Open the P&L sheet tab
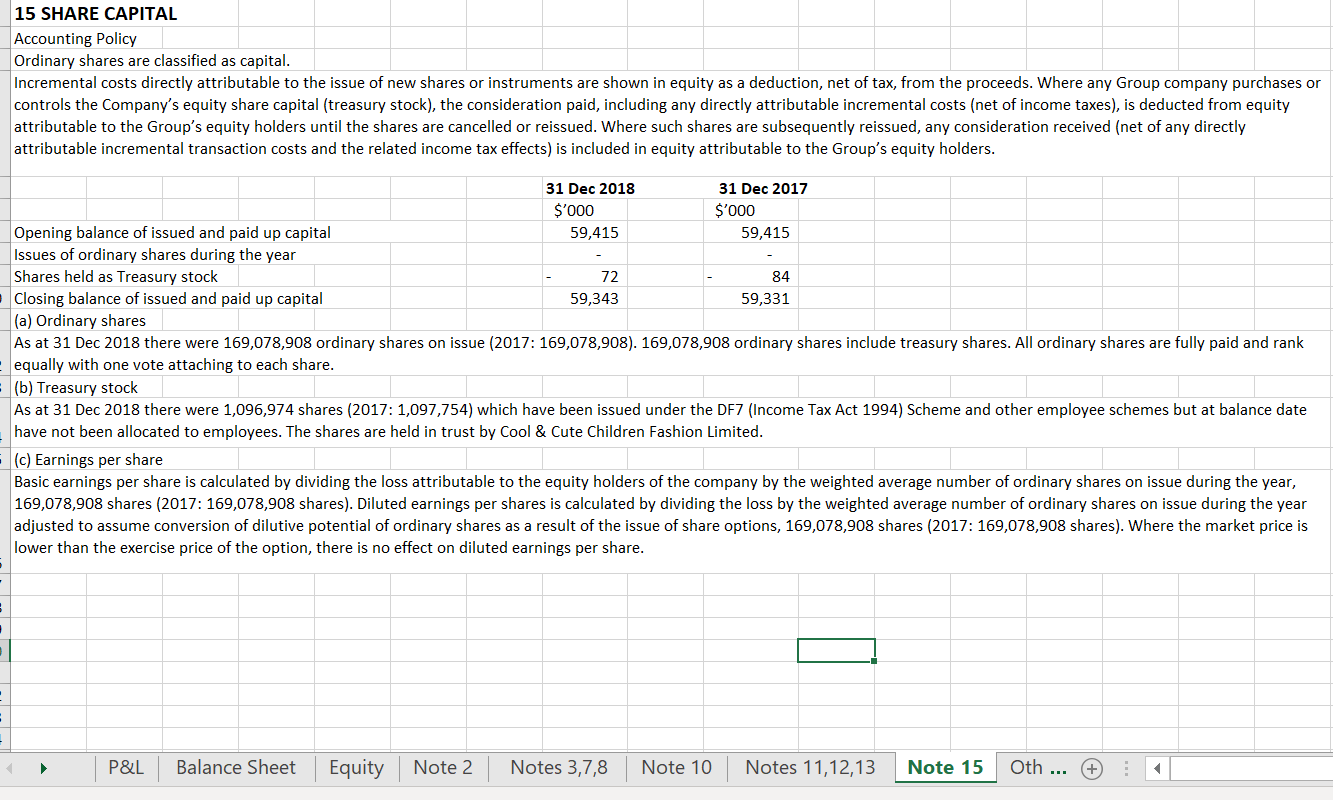Screen dimensions: 1333x800 (x=126, y=768)
